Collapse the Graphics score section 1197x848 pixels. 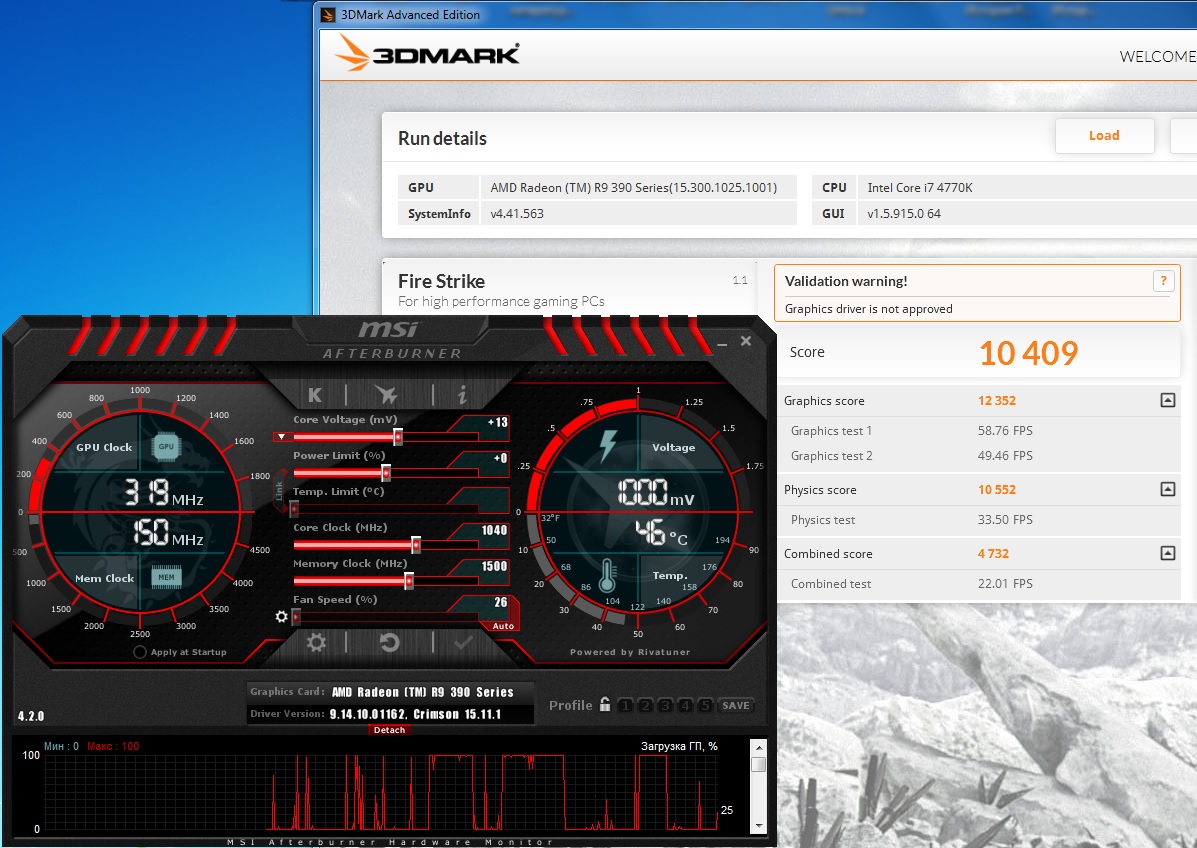tap(1167, 400)
